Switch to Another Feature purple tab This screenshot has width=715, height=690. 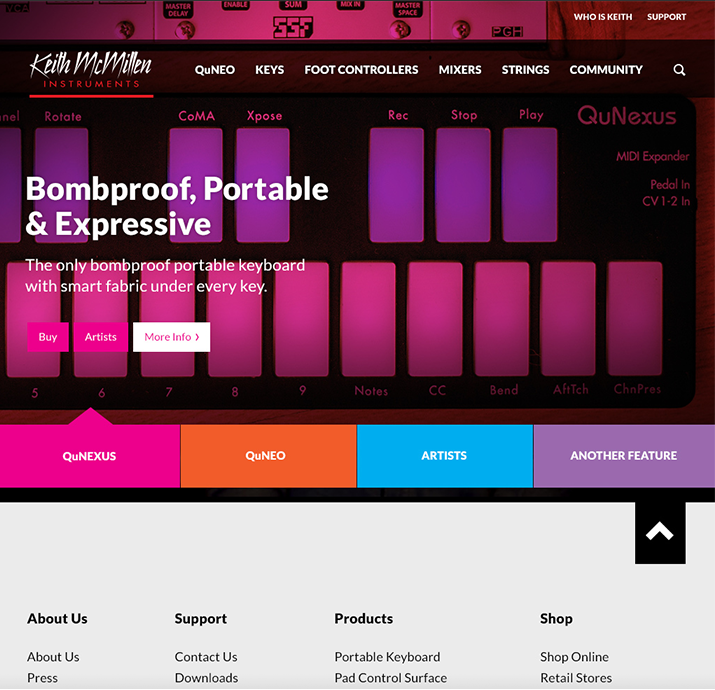click(623, 456)
